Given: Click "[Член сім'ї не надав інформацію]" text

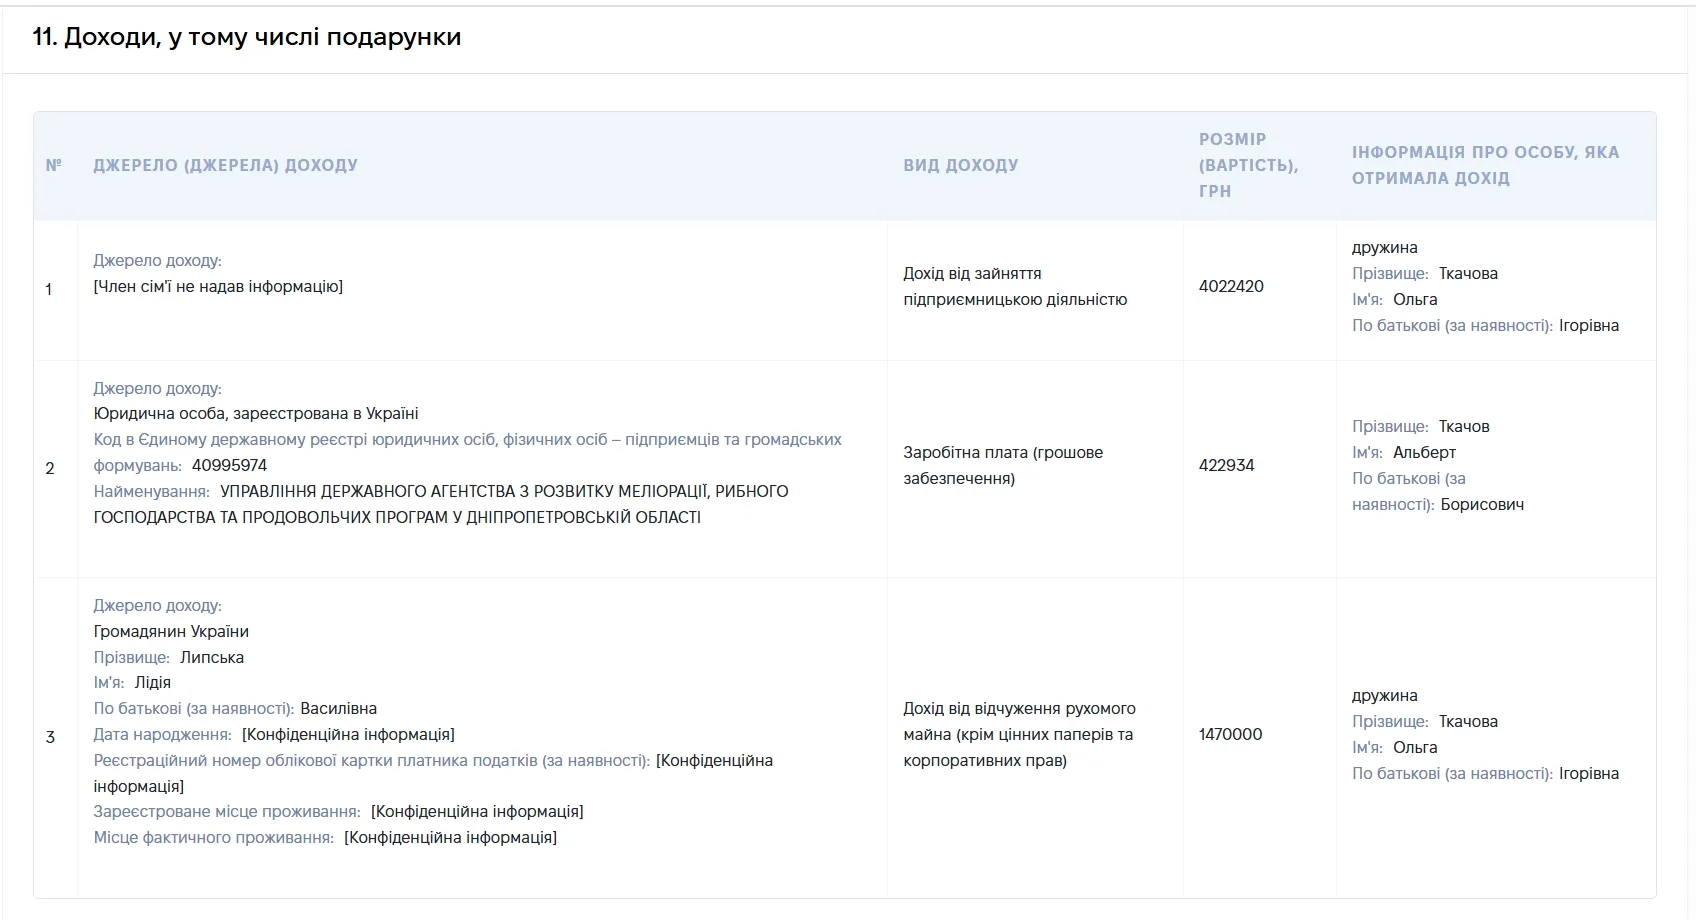Looking at the screenshot, I should (x=218, y=286).
